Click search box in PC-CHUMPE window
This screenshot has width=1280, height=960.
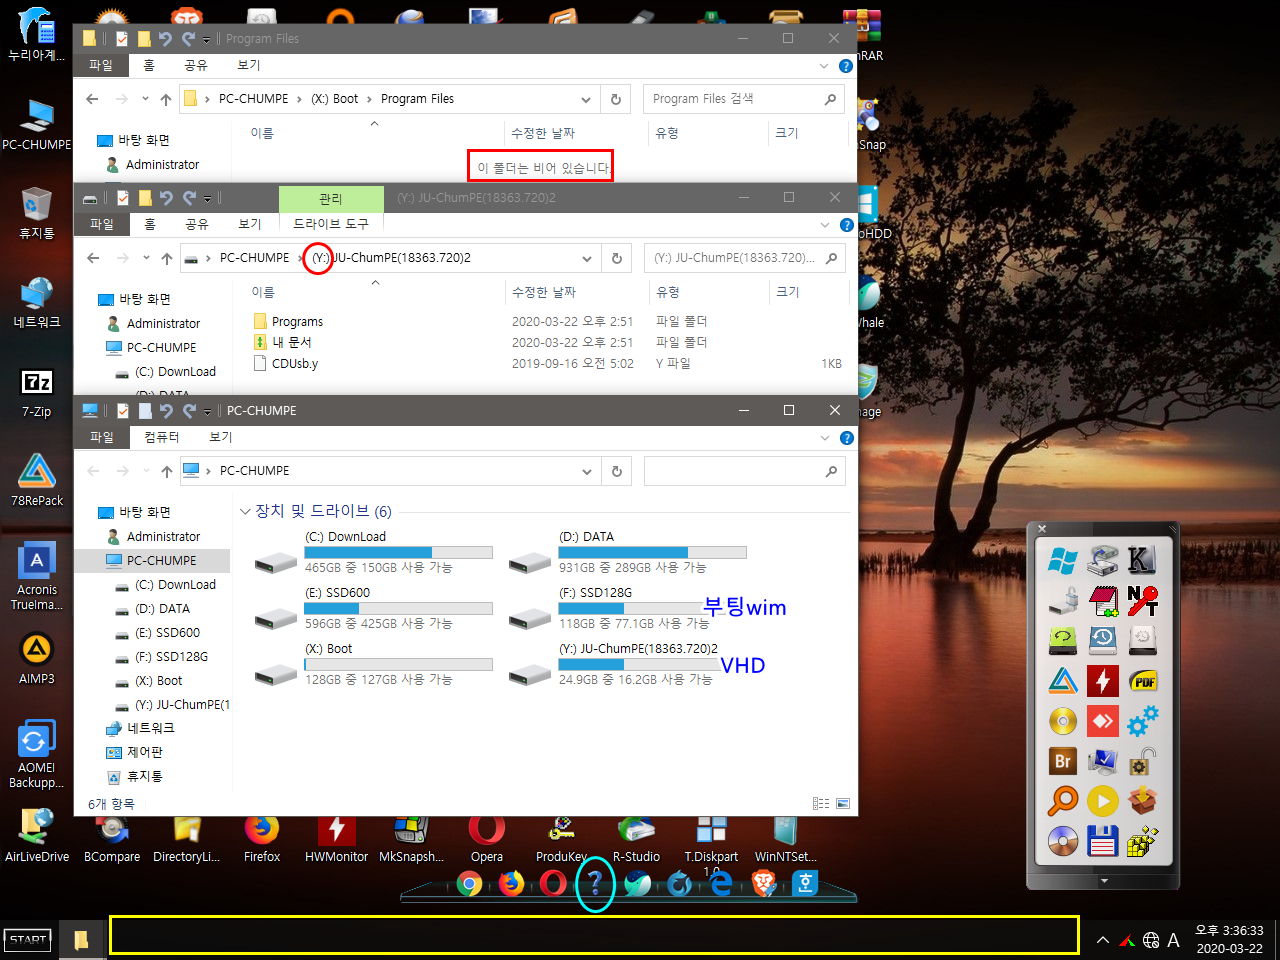[745, 471]
